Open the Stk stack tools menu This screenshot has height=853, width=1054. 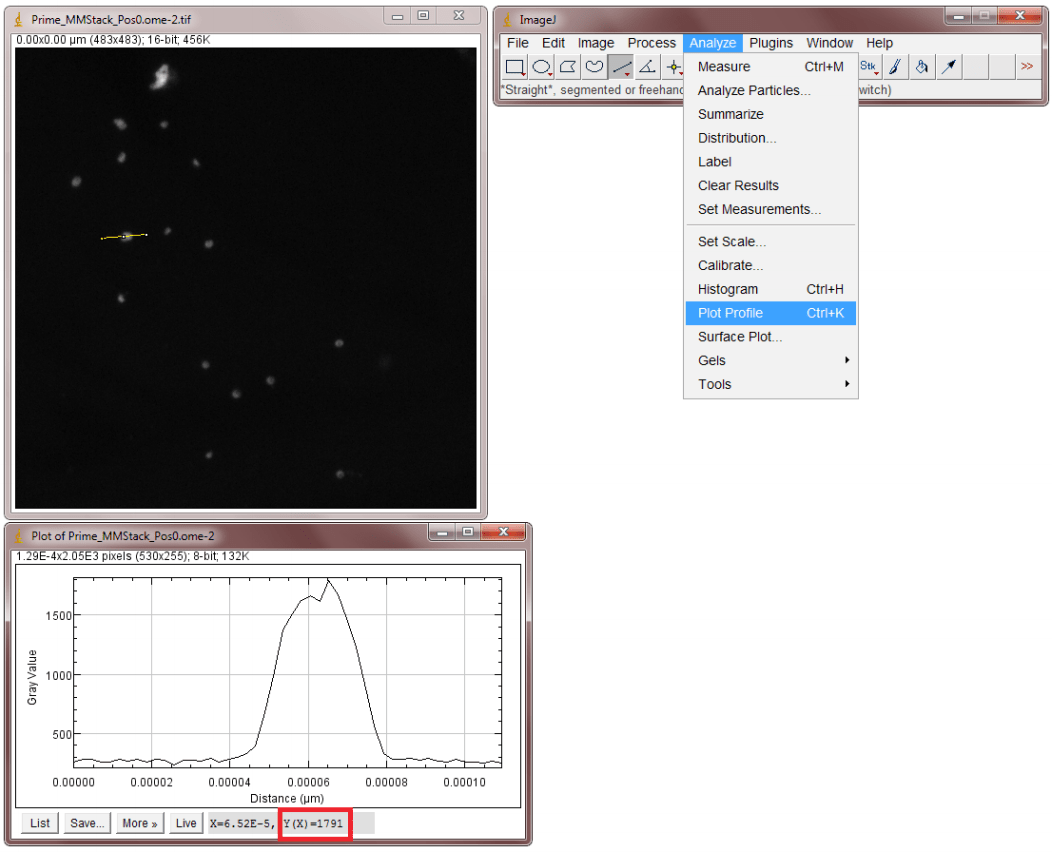pos(868,67)
